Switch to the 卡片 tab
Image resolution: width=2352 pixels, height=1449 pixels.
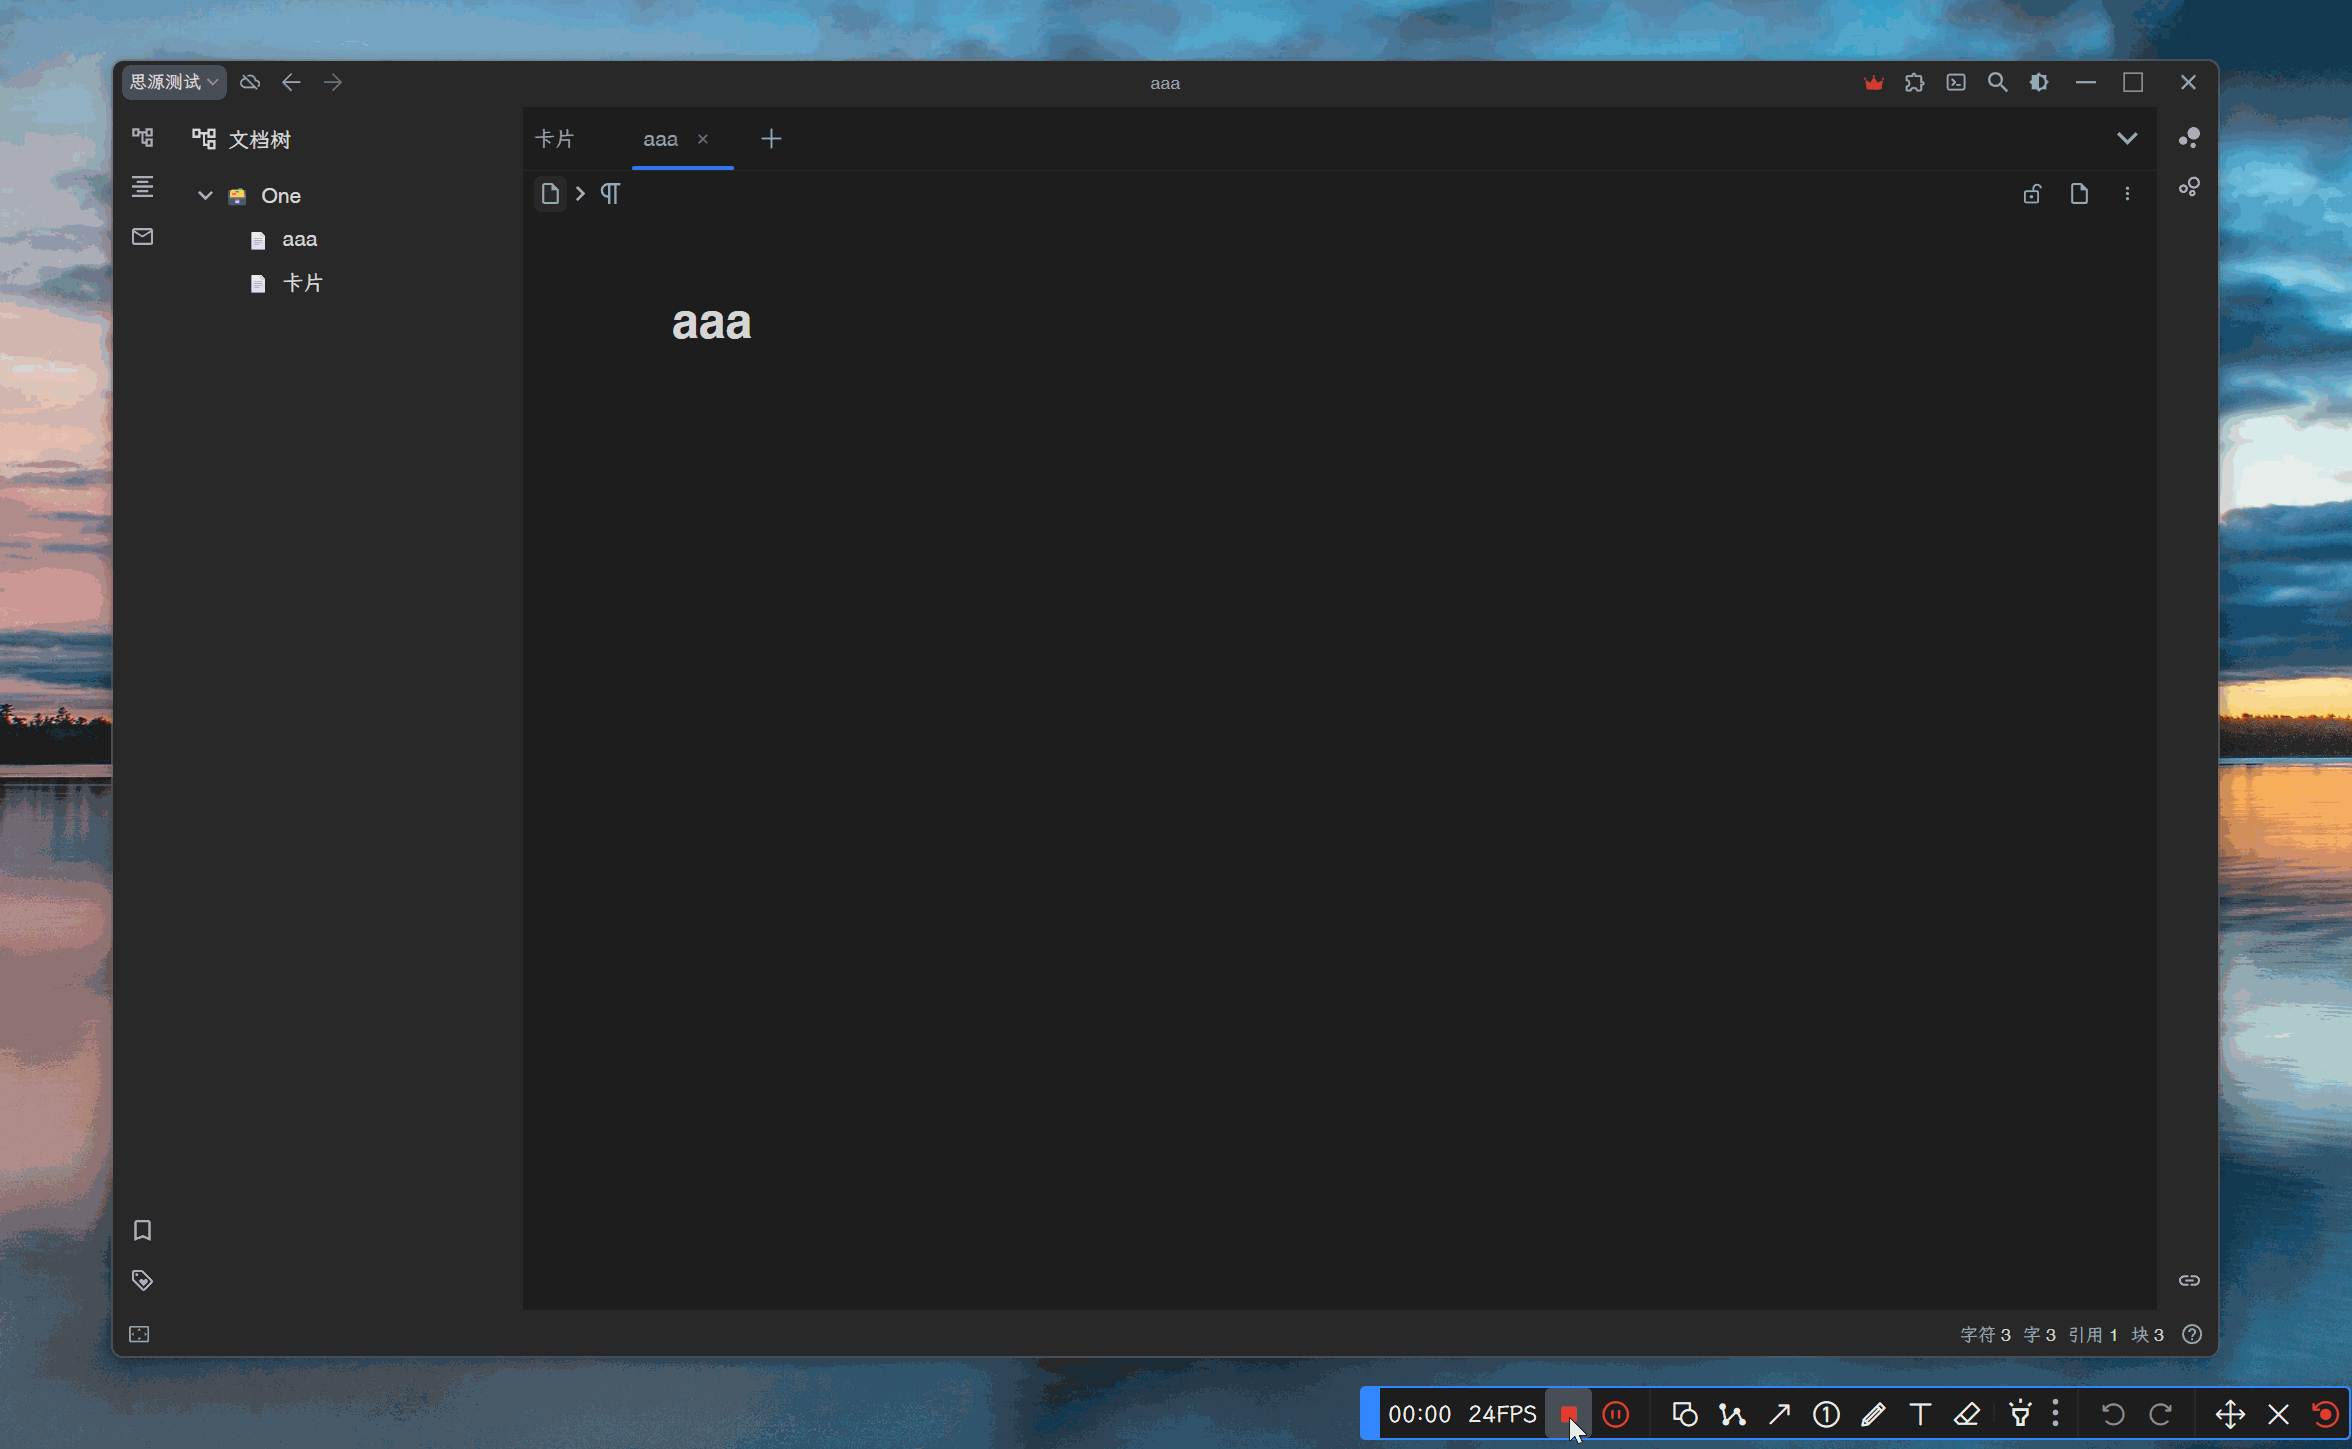[x=556, y=139]
